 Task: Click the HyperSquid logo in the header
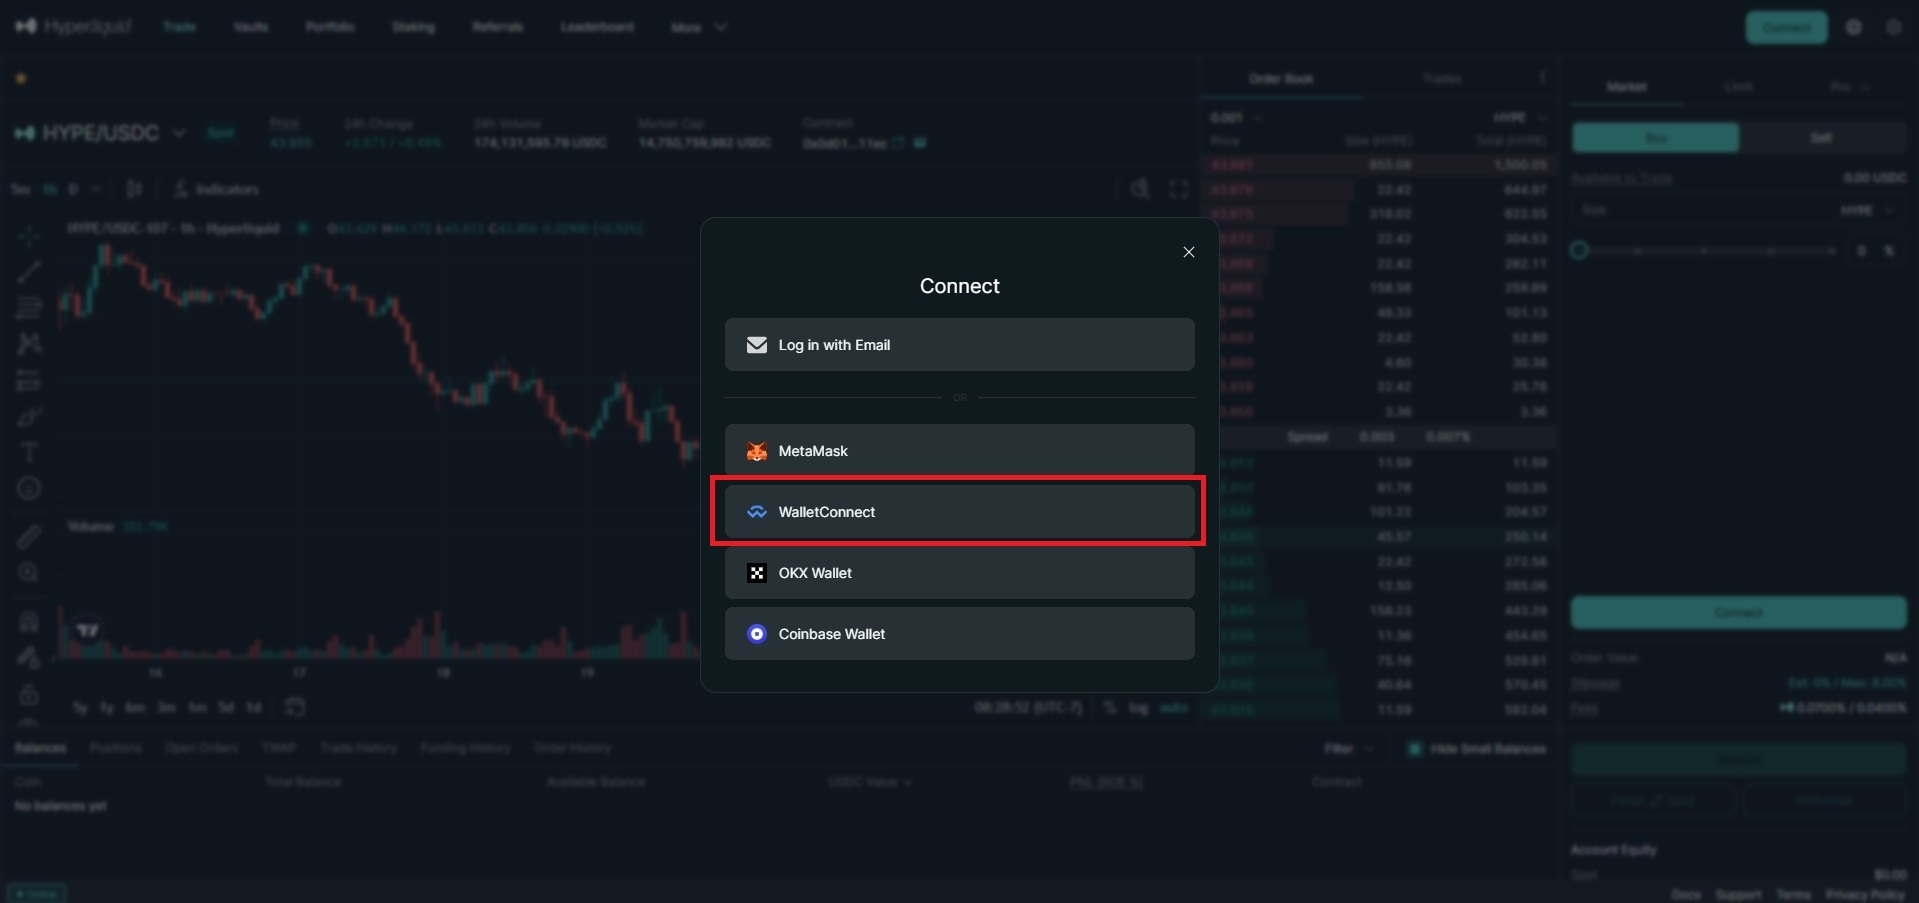73,26
